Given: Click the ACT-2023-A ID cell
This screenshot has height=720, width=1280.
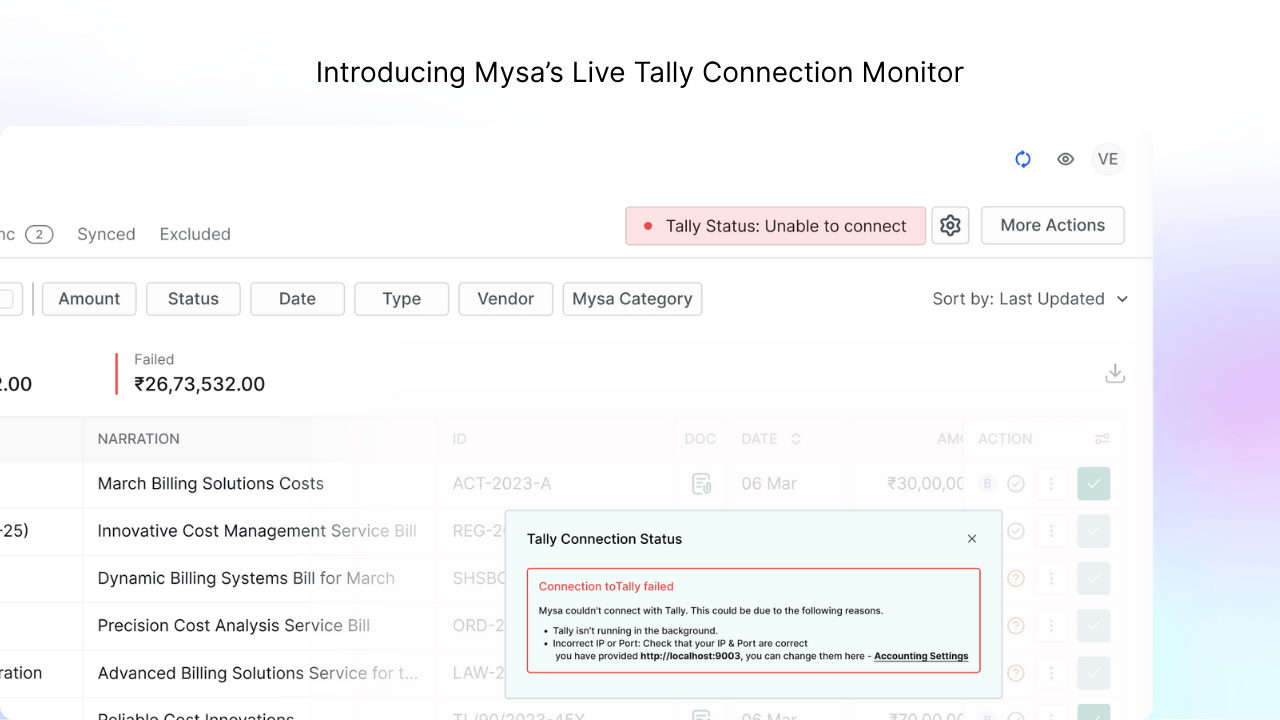Looking at the screenshot, I should point(502,484).
